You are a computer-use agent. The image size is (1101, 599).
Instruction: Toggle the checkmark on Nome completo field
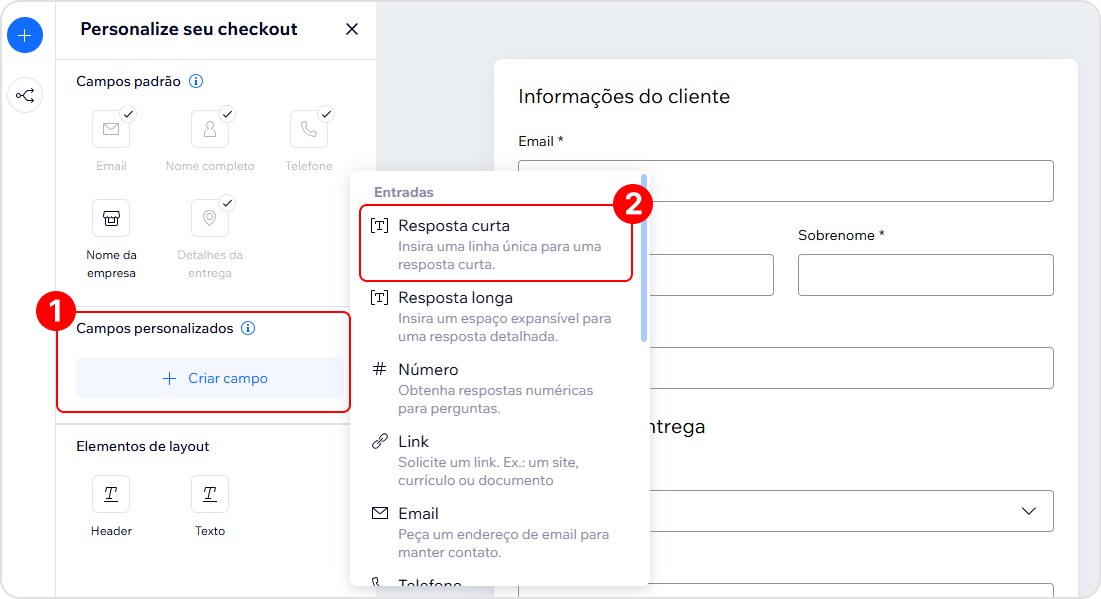coord(227,114)
